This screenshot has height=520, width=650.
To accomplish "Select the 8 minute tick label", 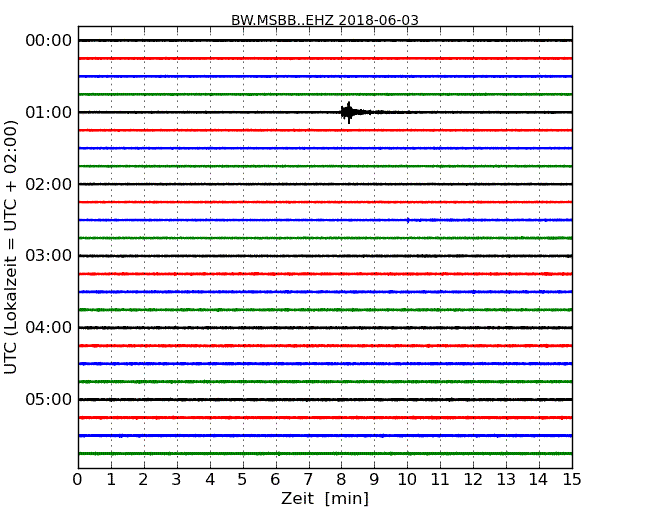I will click(341, 480).
